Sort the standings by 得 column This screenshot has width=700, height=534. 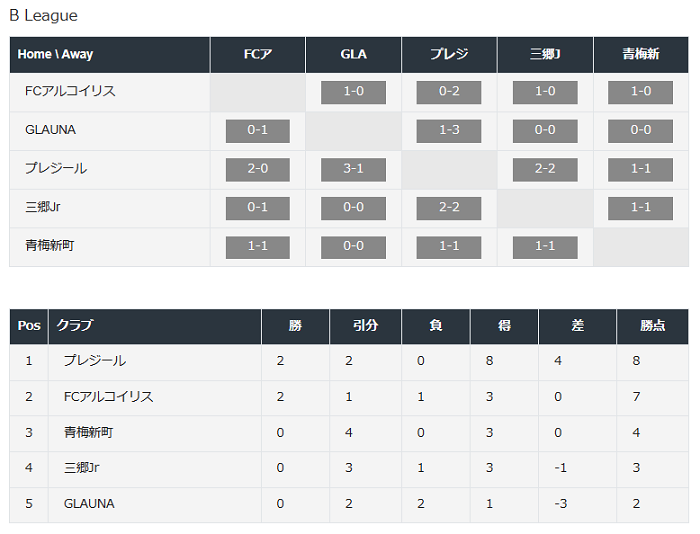point(504,326)
